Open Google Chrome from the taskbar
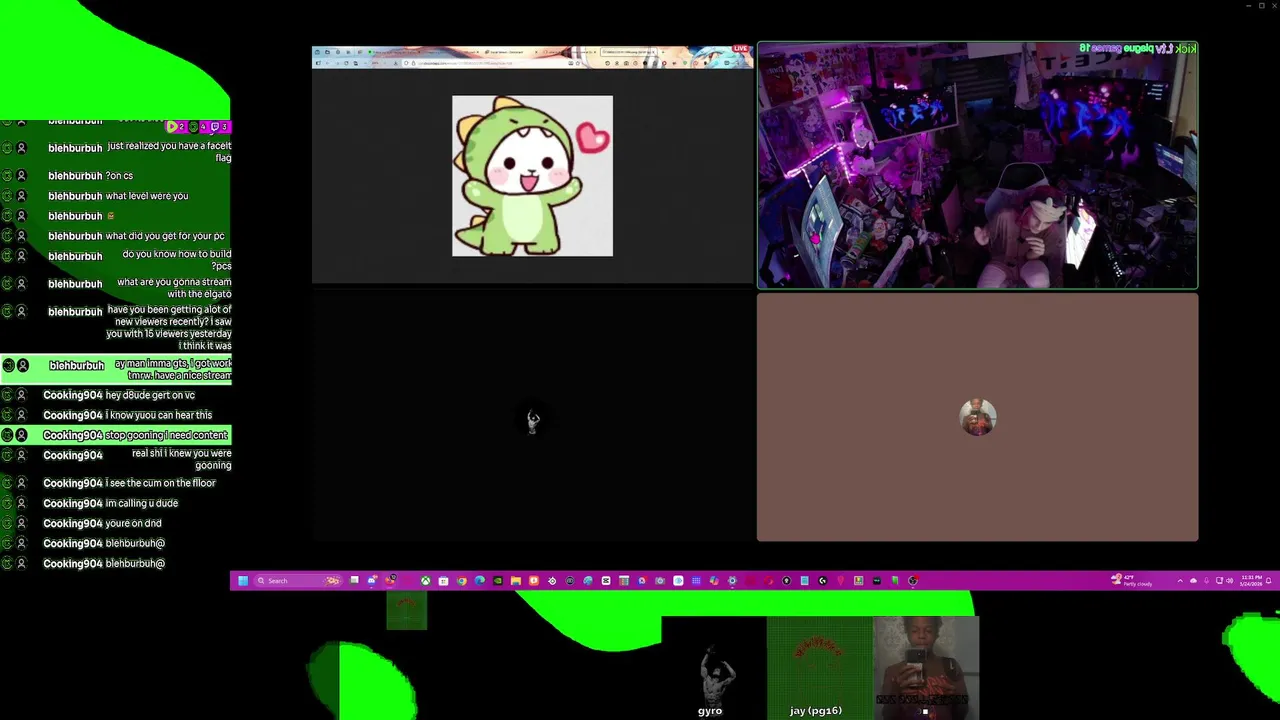Image resolution: width=1280 pixels, height=720 pixels. (x=462, y=580)
